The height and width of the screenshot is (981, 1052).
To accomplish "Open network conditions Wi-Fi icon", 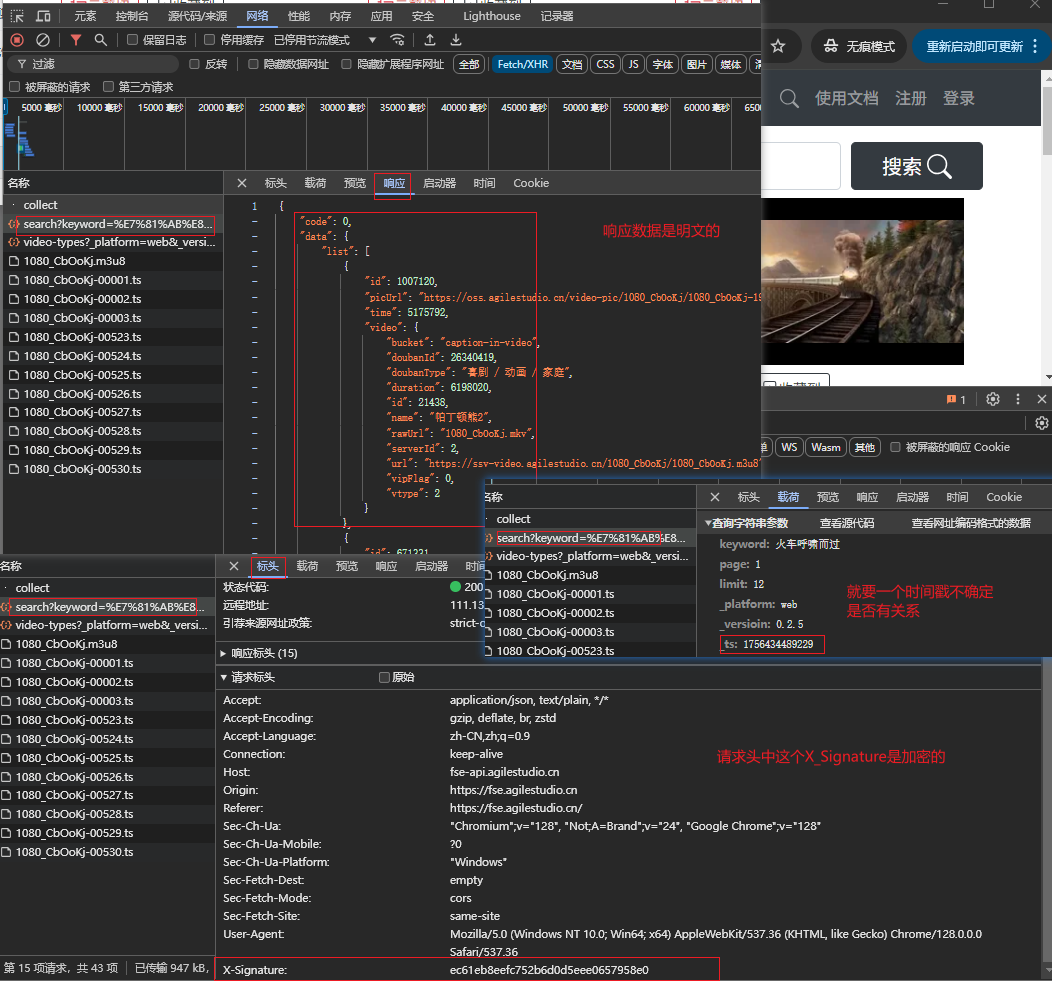I will 398,40.
